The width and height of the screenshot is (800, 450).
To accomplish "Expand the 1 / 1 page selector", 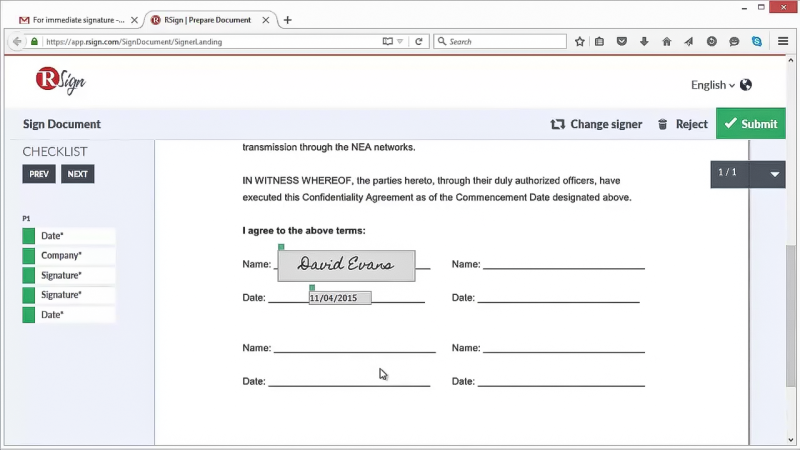I will (x=774, y=174).
